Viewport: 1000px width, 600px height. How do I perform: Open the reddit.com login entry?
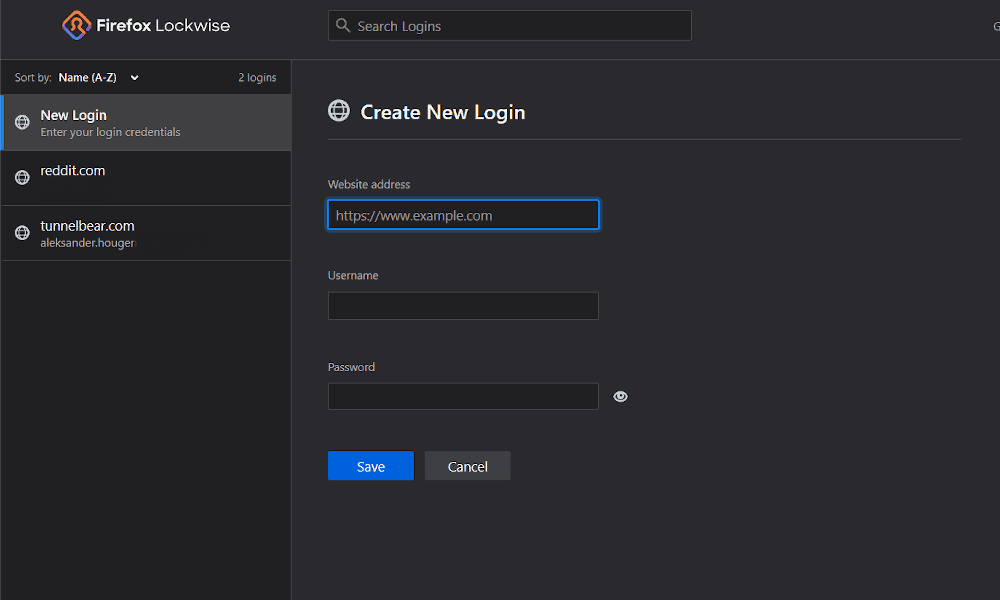(146, 178)
